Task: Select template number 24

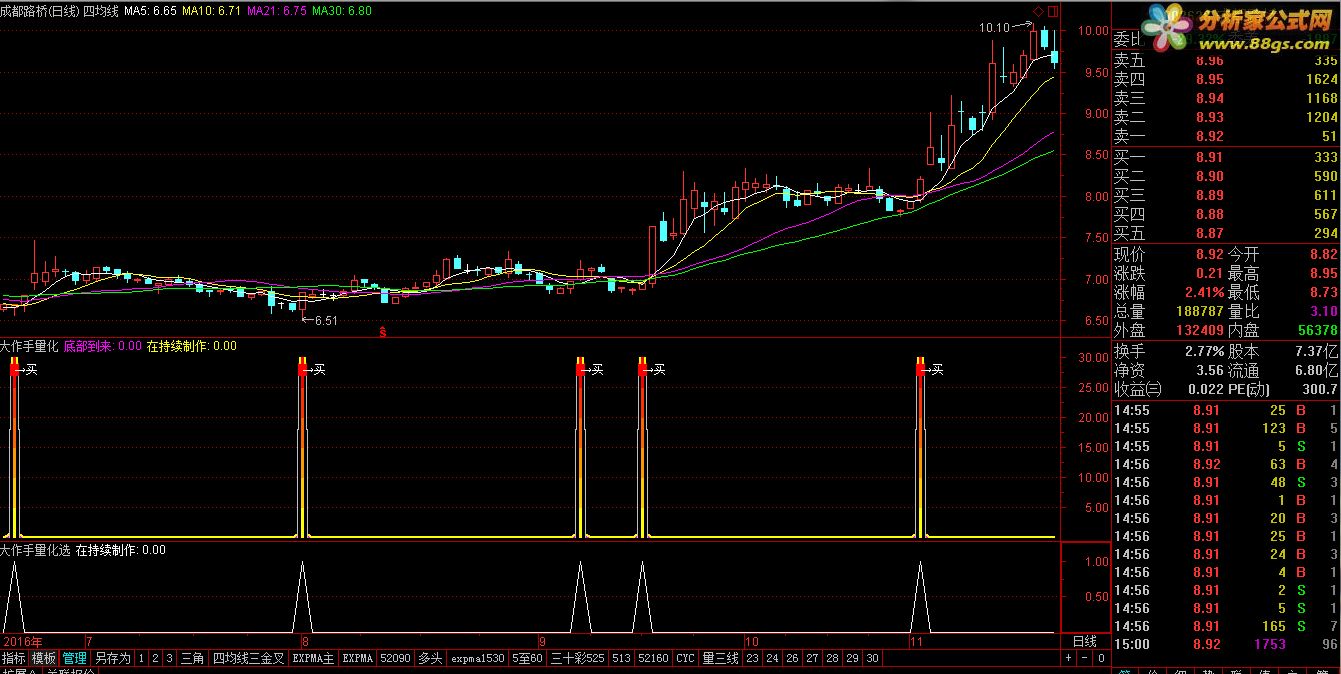Action: 772,659
